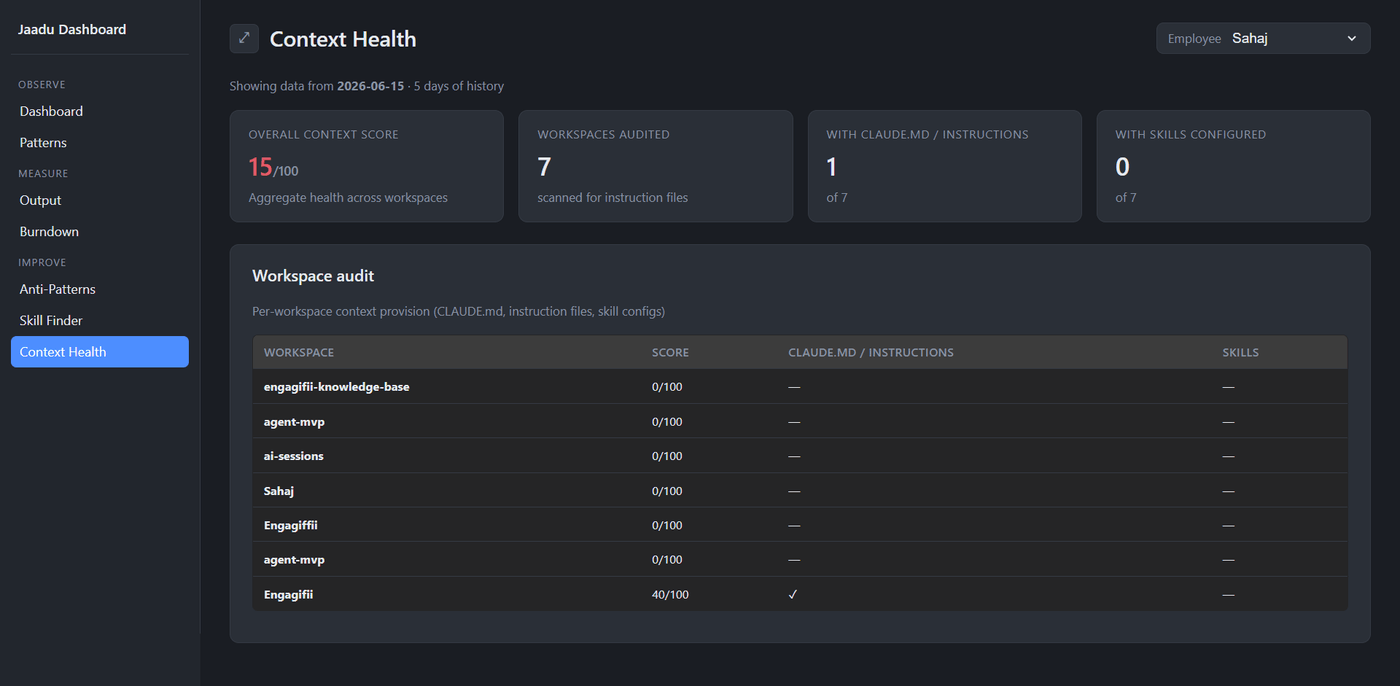Click the WORKSPACE column header
Image resolution: width=1400 pixels, height=686 pixels.
pos(299,352)
